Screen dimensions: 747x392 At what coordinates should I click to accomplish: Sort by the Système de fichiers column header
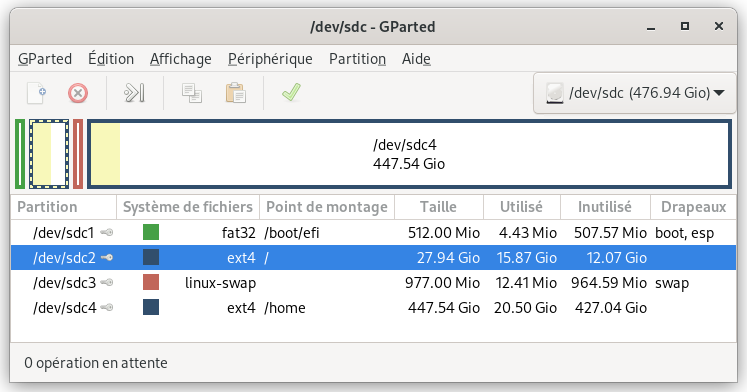(188, 207)
